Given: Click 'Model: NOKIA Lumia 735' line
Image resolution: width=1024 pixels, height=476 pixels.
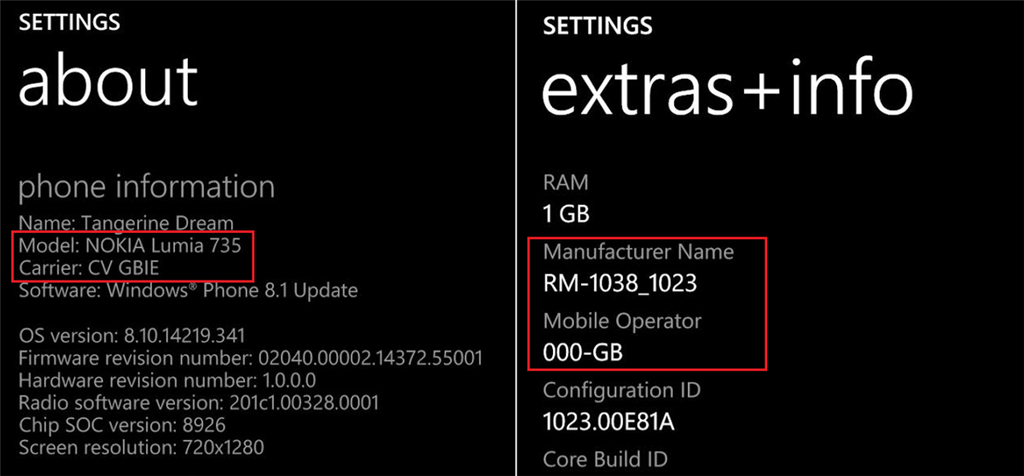Looking at the screenshot, I should click(x=130, y=246).
